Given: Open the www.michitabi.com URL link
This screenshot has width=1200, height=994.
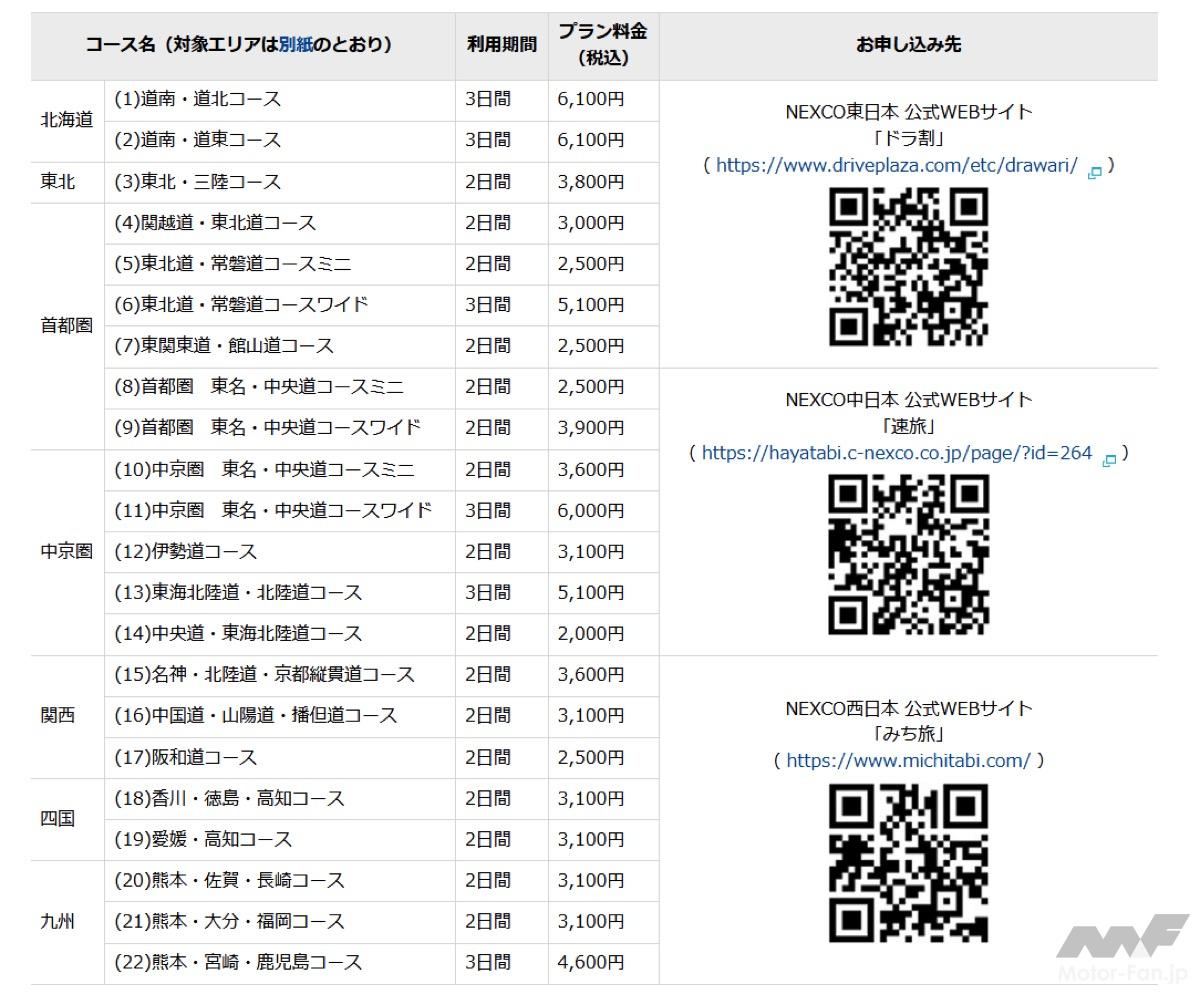Looking at the screenshot, I should pyautogui.click(x=908, y=761).
